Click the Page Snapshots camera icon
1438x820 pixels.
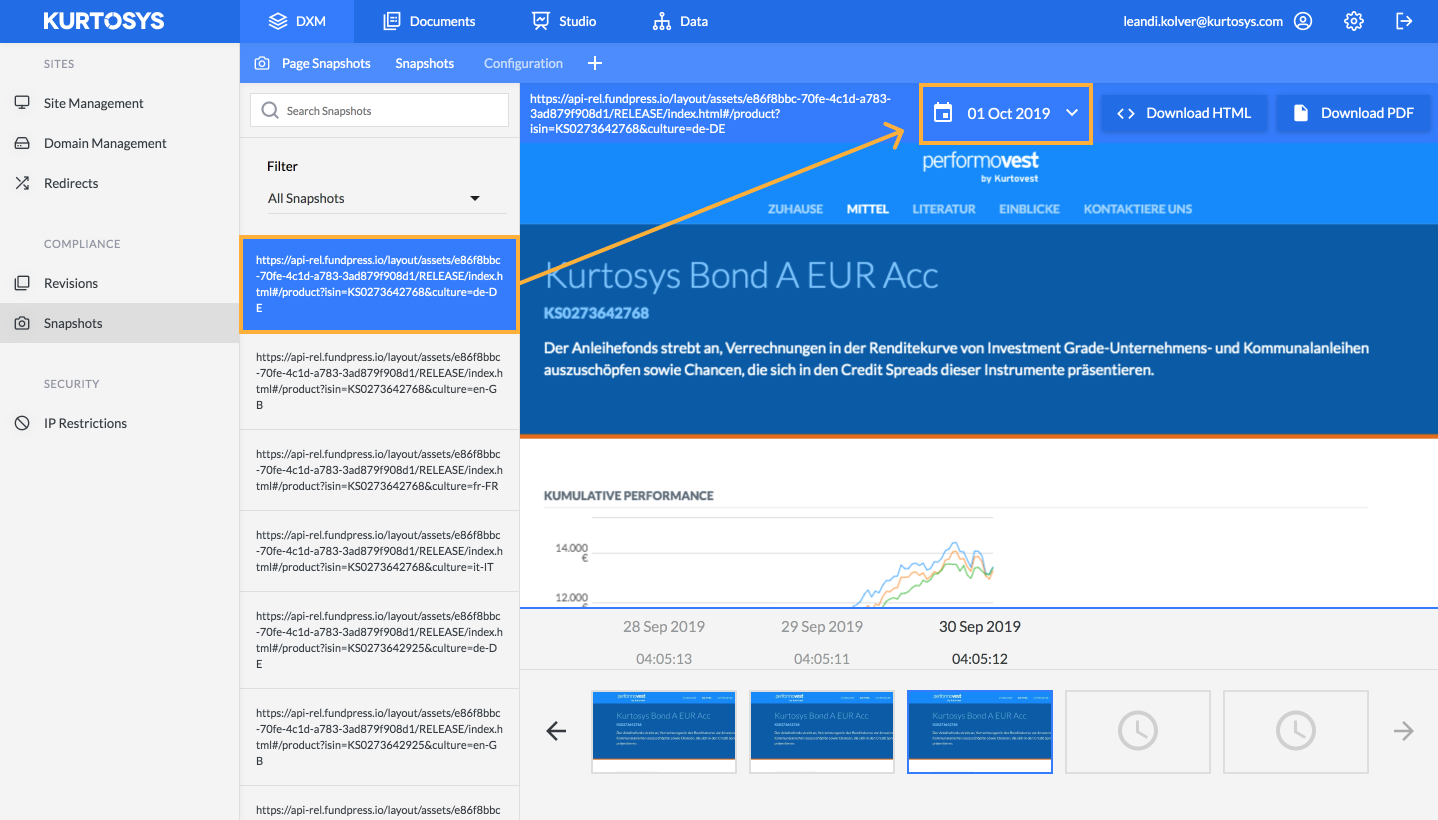pyautogui.click(x=262, y=63)
